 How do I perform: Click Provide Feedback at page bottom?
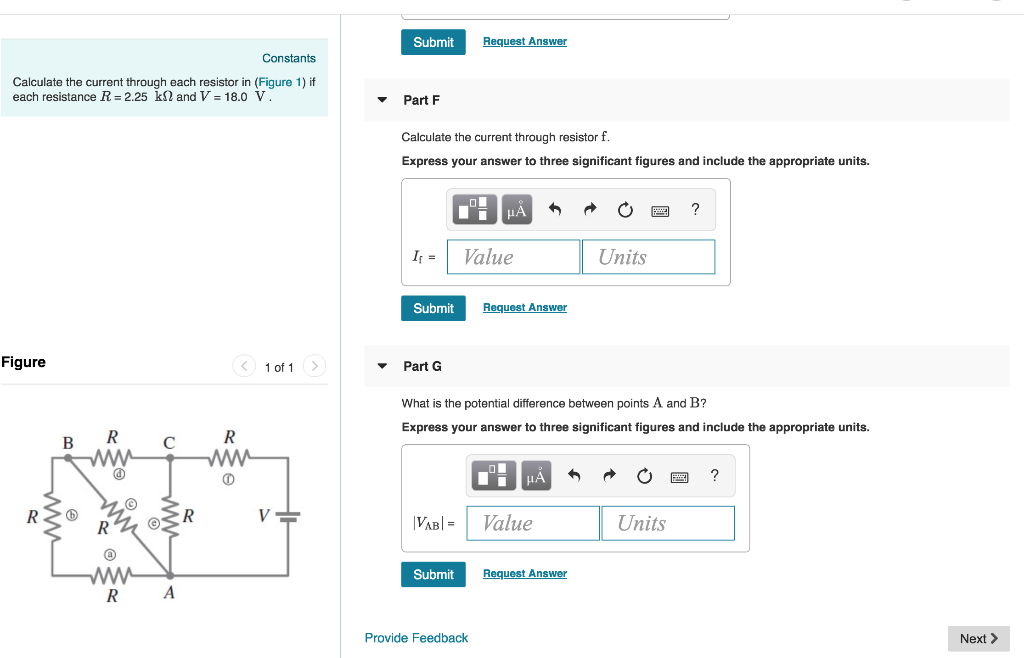click(x=416, y=637)
